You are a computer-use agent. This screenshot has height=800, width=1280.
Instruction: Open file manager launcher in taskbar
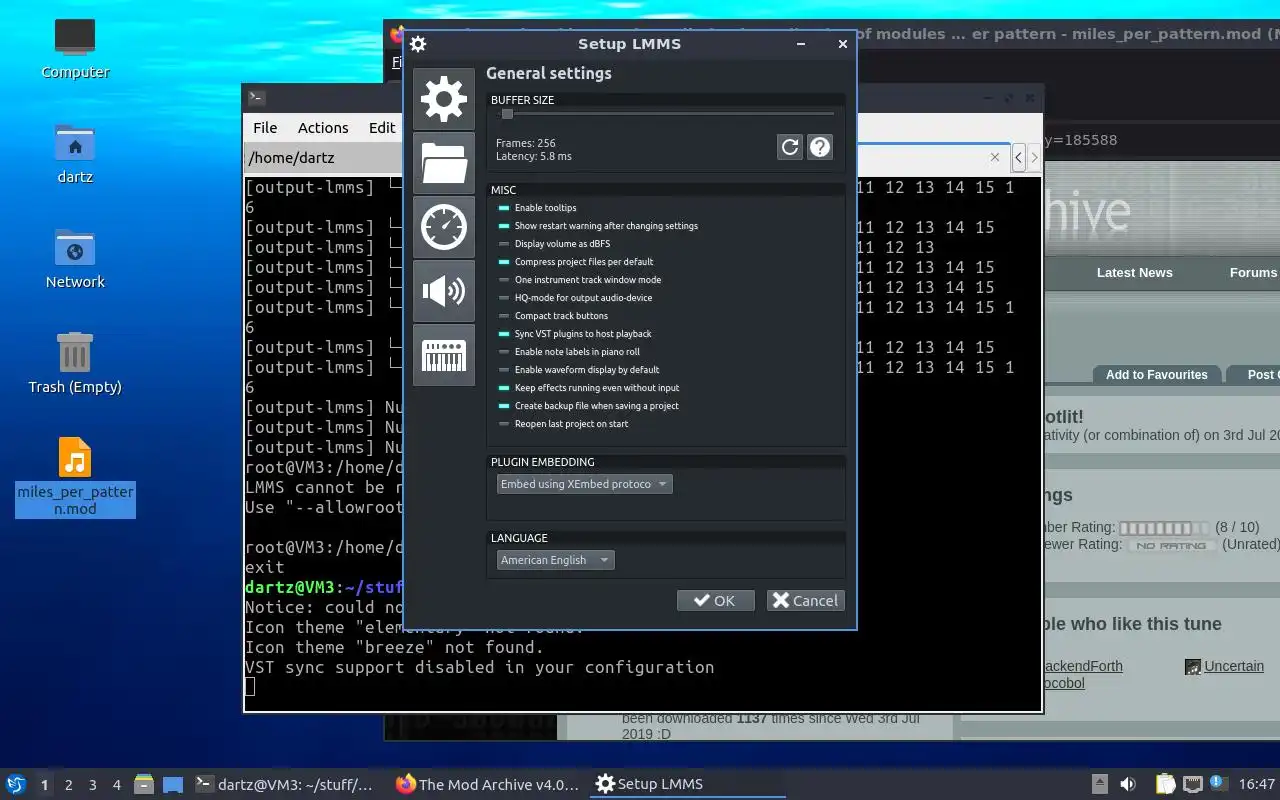(x=143, y=784)
